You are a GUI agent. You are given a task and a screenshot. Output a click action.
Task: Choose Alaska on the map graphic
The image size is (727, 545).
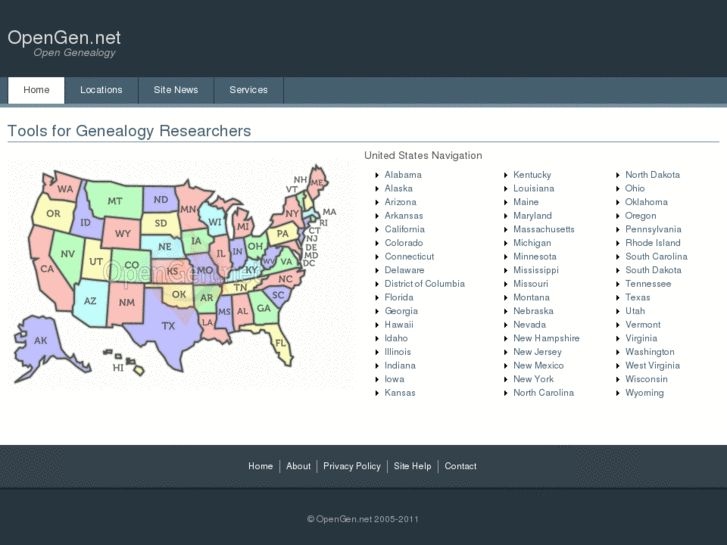41,341
